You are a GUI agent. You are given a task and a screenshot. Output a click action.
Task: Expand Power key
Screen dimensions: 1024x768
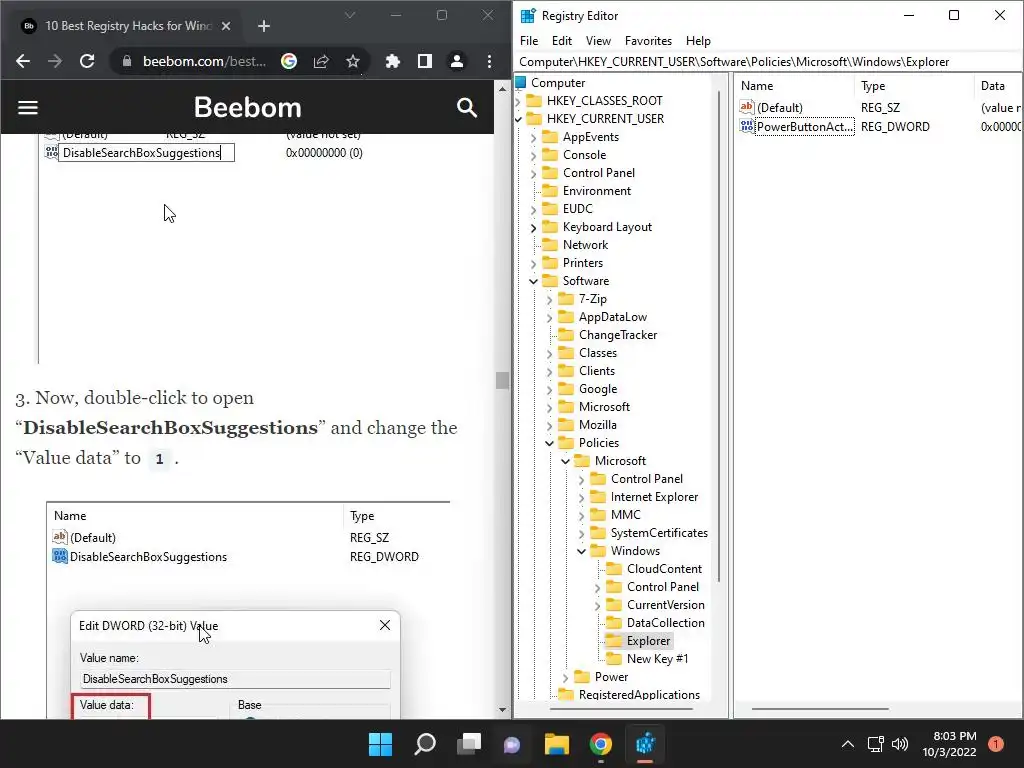[x=566, y=678]
